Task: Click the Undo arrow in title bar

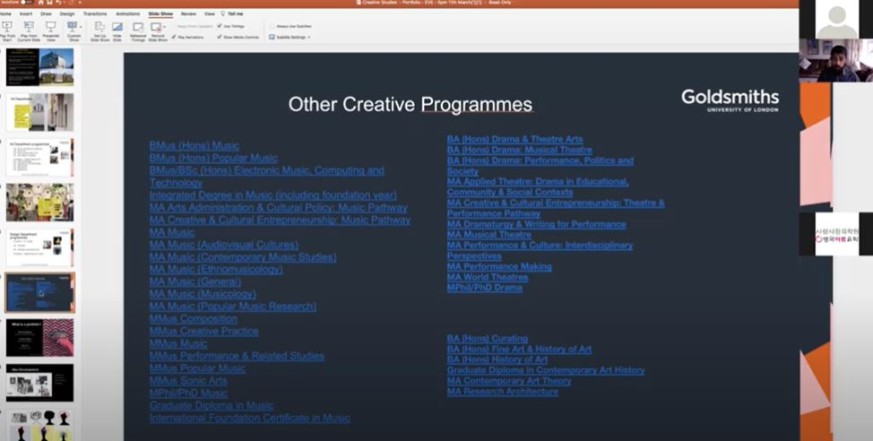Action: [x=58, y=2]
